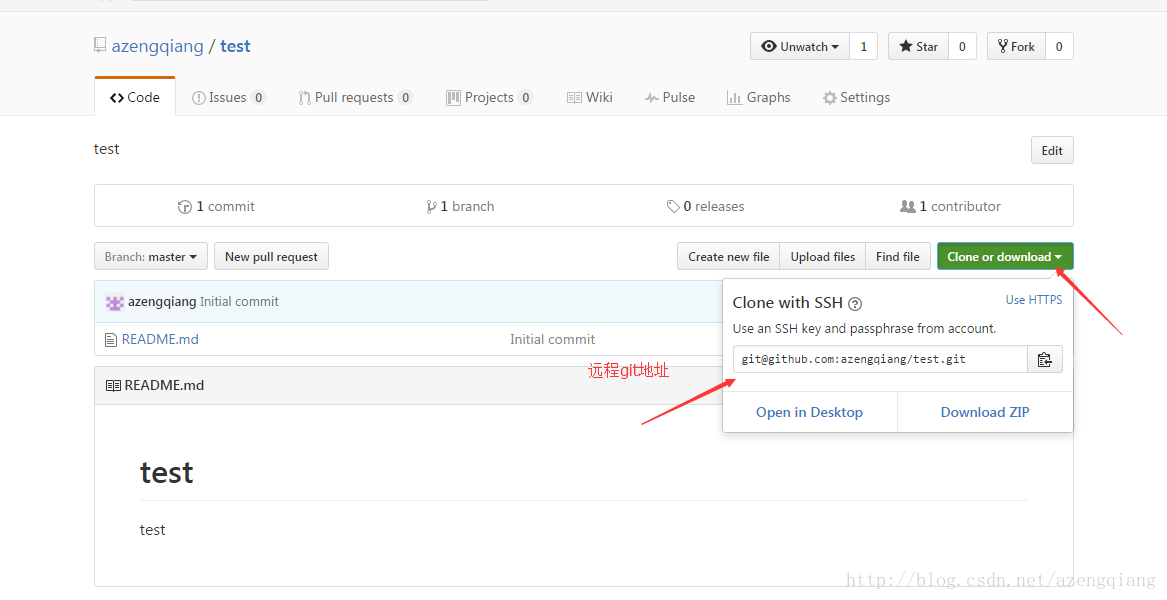1167x600 pixels.
Task: Open the repository Settings tab
Action: 856,98
